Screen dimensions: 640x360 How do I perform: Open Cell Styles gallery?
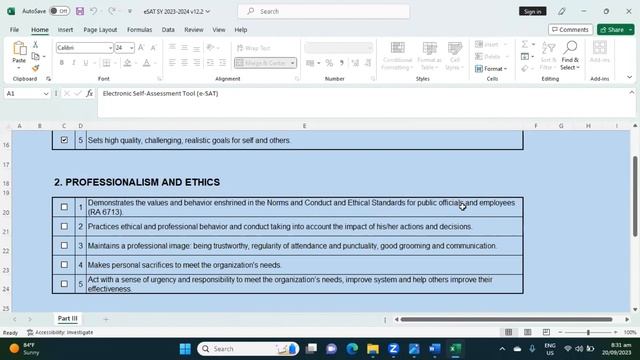pos(454,56)
